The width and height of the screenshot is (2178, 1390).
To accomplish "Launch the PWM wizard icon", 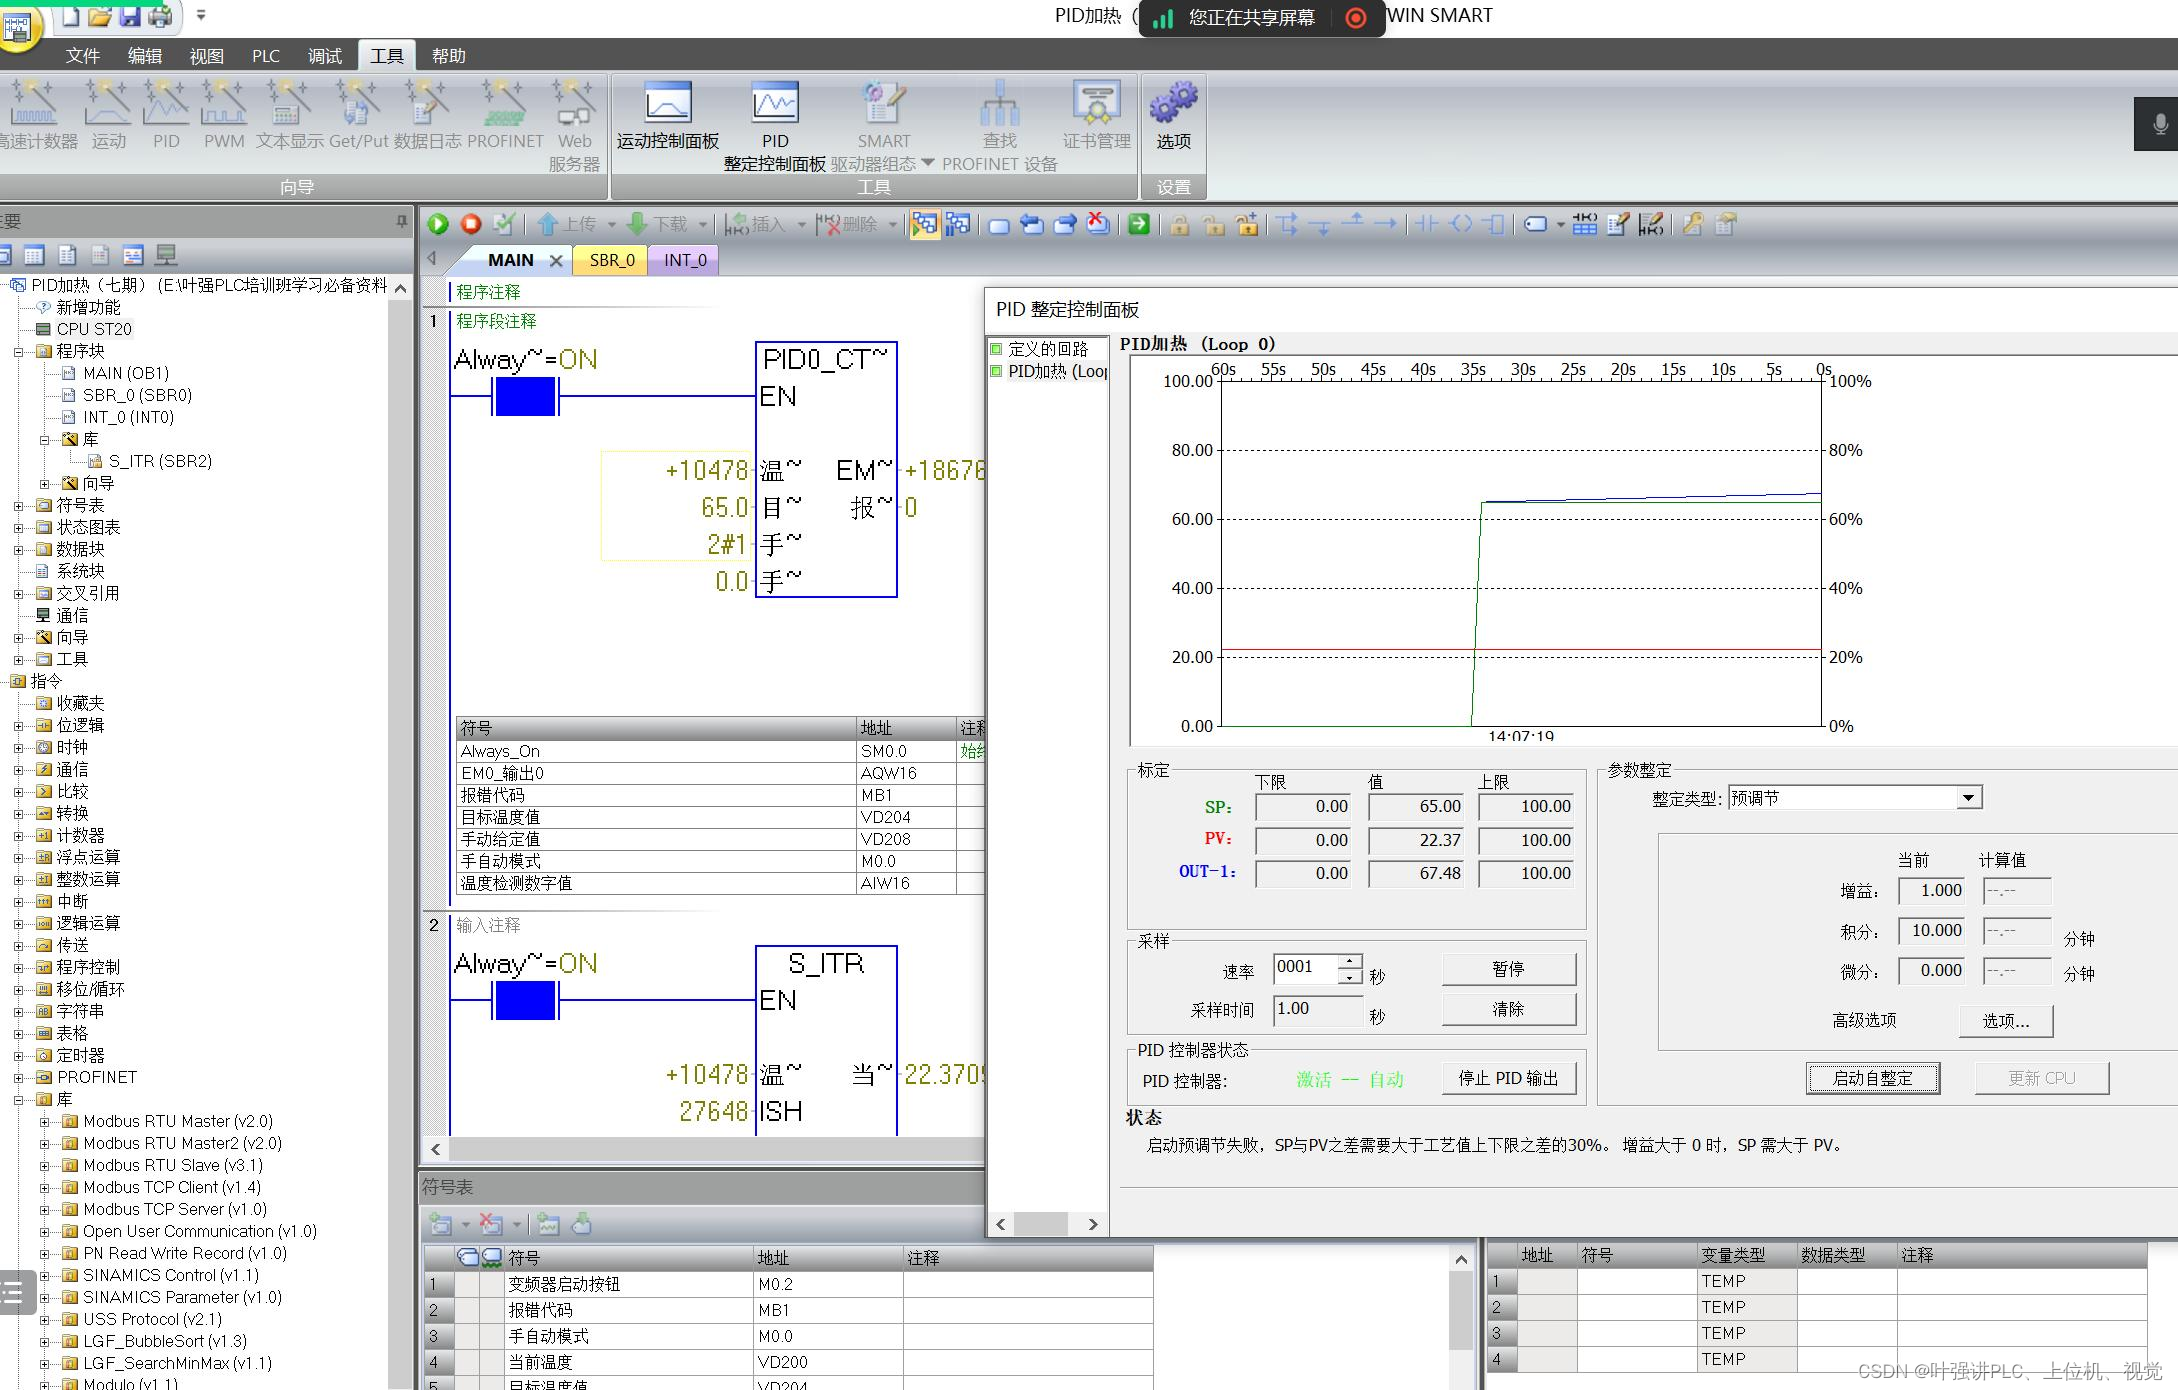I will tap(224, 104).
